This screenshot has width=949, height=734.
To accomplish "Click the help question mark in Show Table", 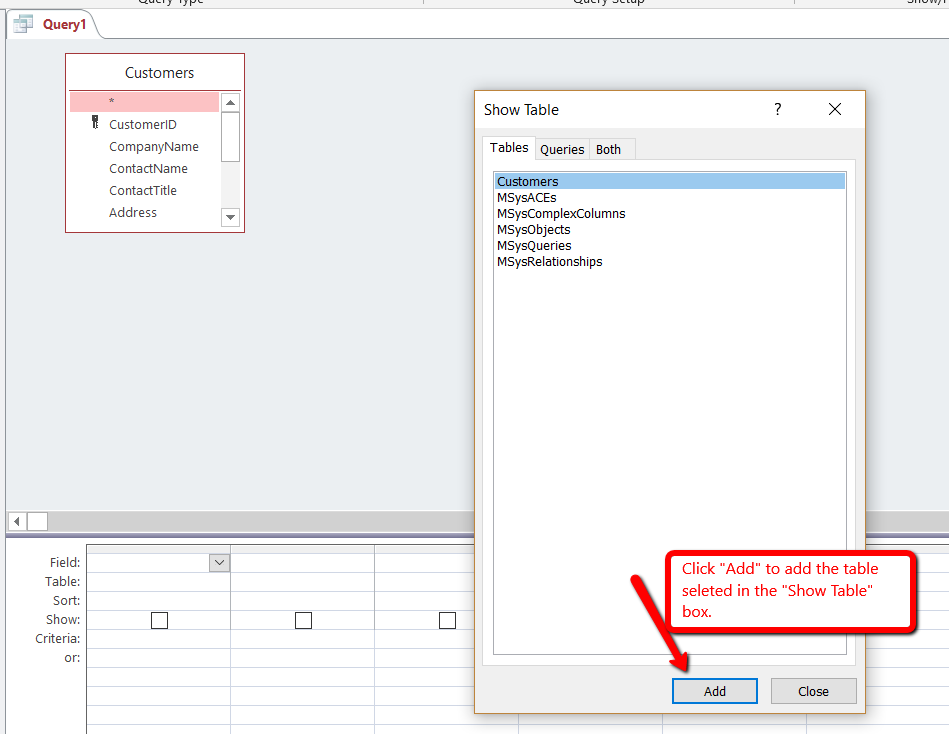I will (778, 110).
